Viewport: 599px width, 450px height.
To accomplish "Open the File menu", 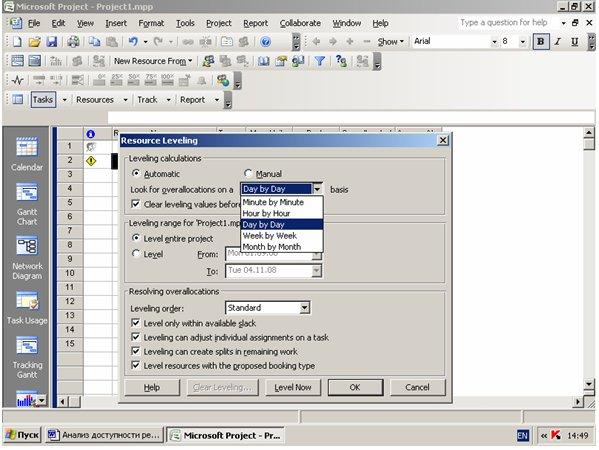I will click(x=34, y=23).
